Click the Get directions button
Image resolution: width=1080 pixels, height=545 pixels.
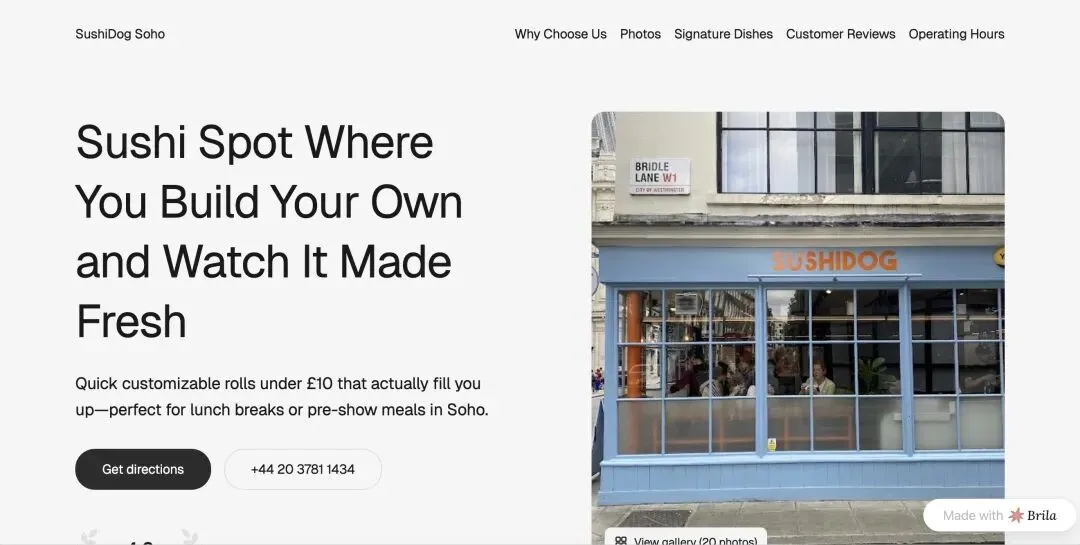pos(143,469)
